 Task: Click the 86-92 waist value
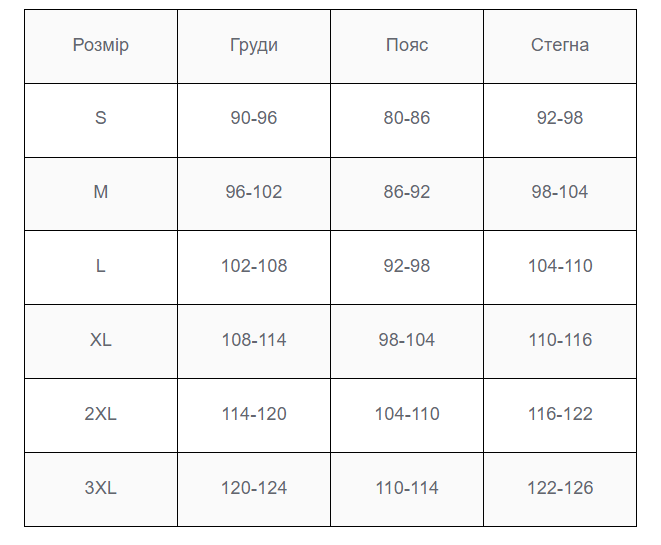407,194
